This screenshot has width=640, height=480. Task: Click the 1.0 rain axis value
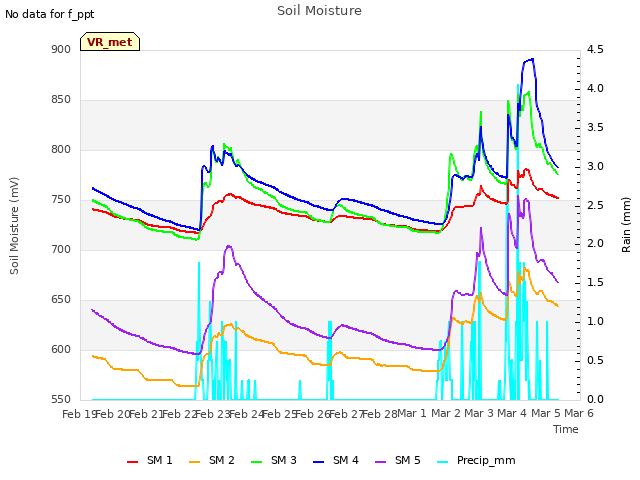(595, 322)
